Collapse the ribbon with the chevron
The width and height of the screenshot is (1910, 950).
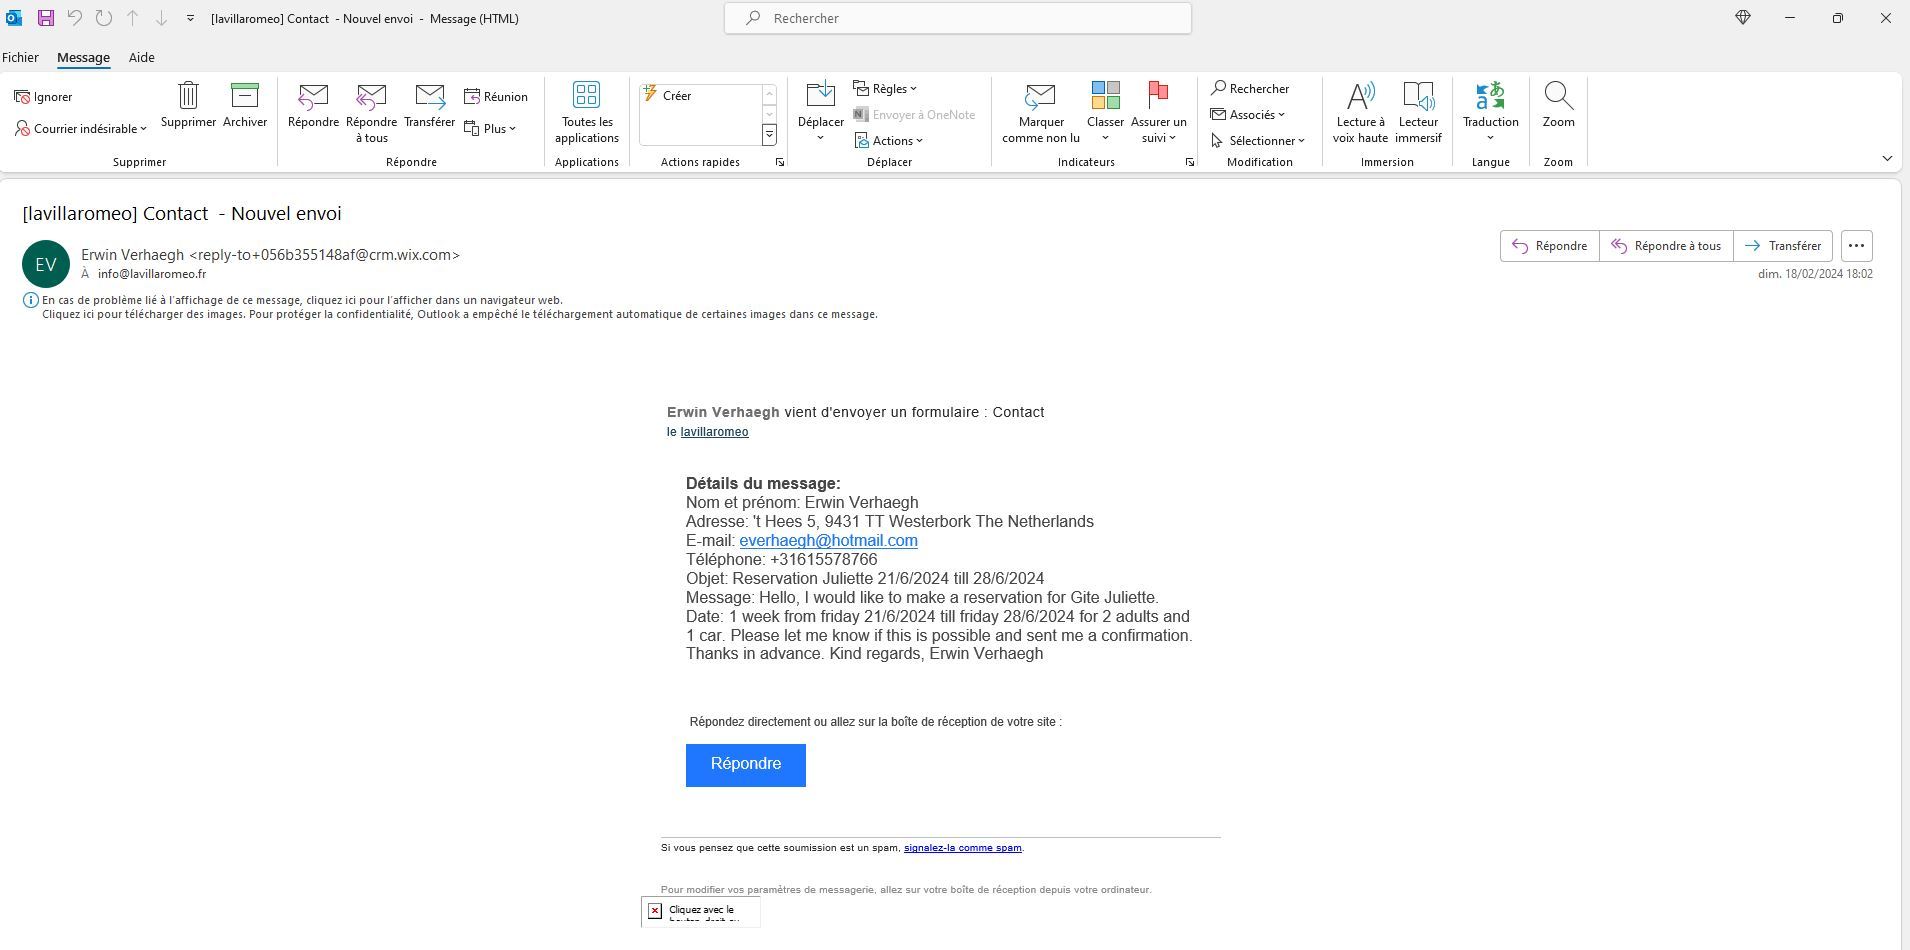pos(1887,158)
